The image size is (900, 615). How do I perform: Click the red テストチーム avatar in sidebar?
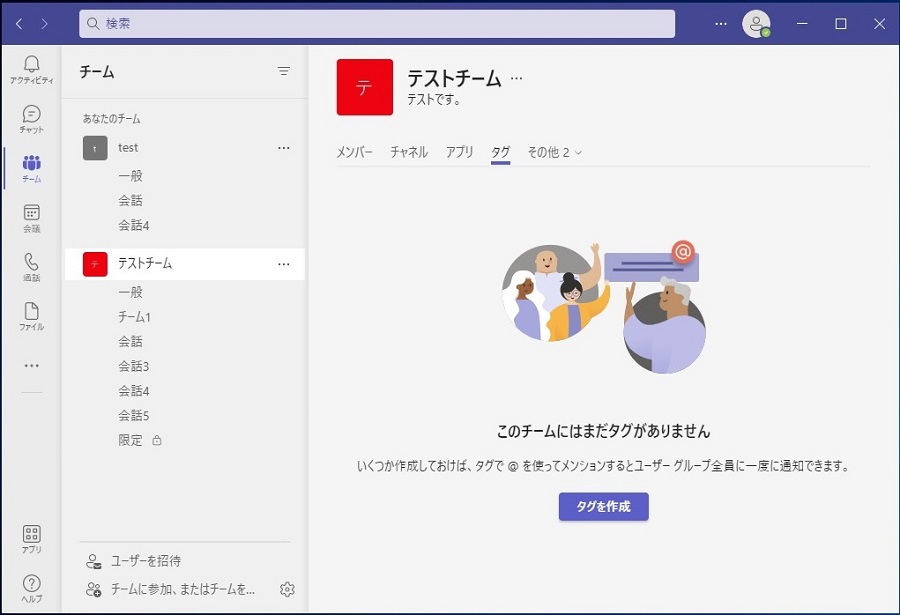pos(95,264)
